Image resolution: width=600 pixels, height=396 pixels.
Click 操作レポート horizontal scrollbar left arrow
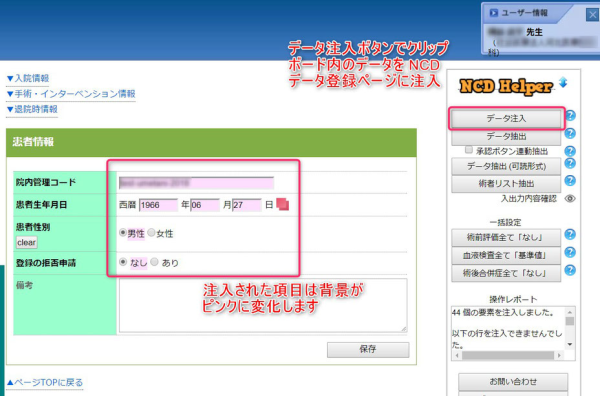[457, 355]
